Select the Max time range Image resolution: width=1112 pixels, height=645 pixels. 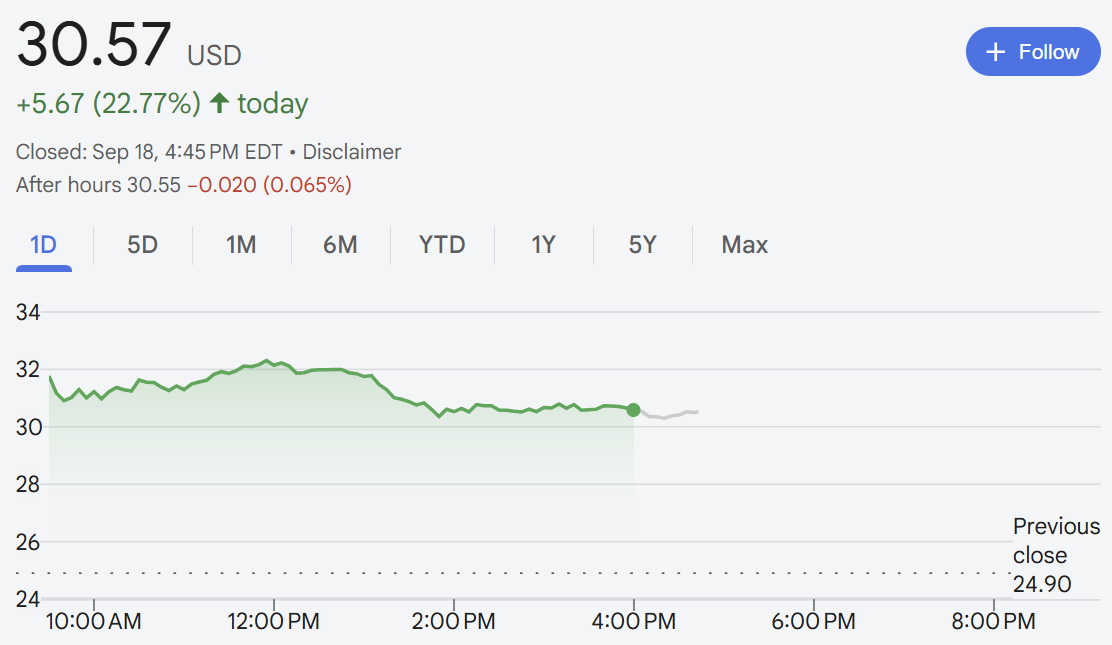click(744, 245)
